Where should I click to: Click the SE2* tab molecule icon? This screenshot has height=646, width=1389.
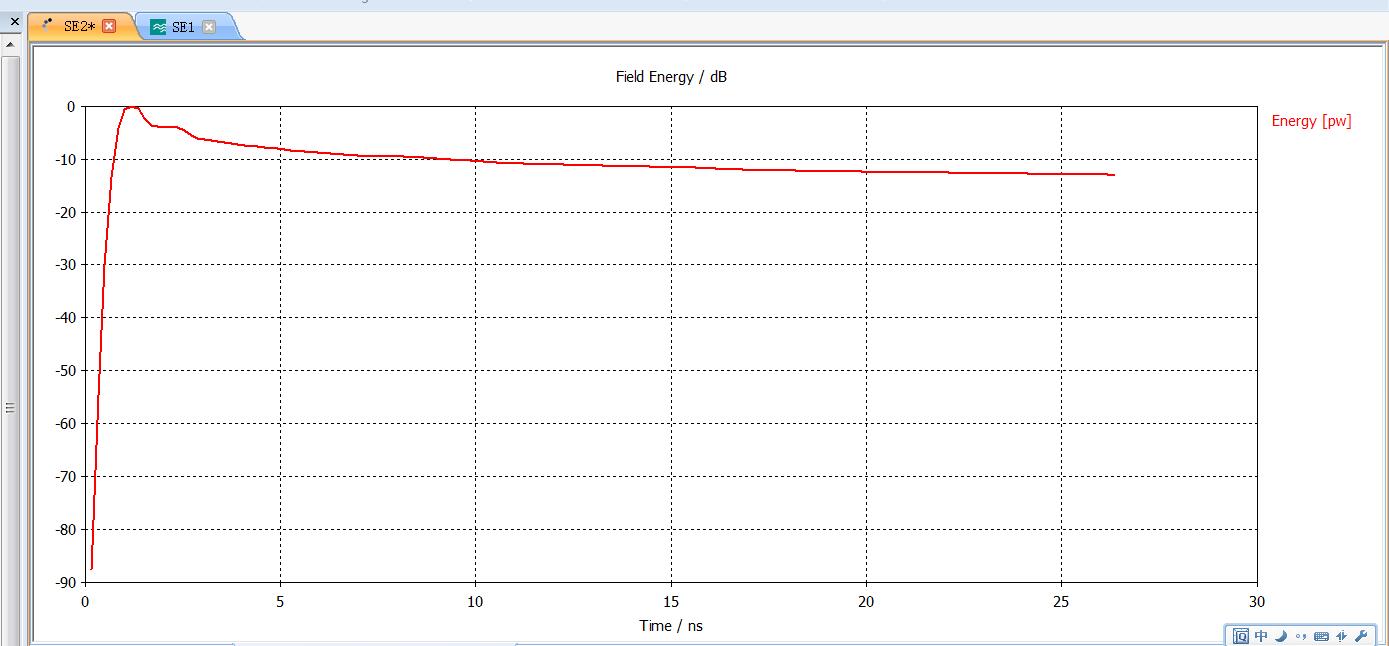tap(48, 25)
